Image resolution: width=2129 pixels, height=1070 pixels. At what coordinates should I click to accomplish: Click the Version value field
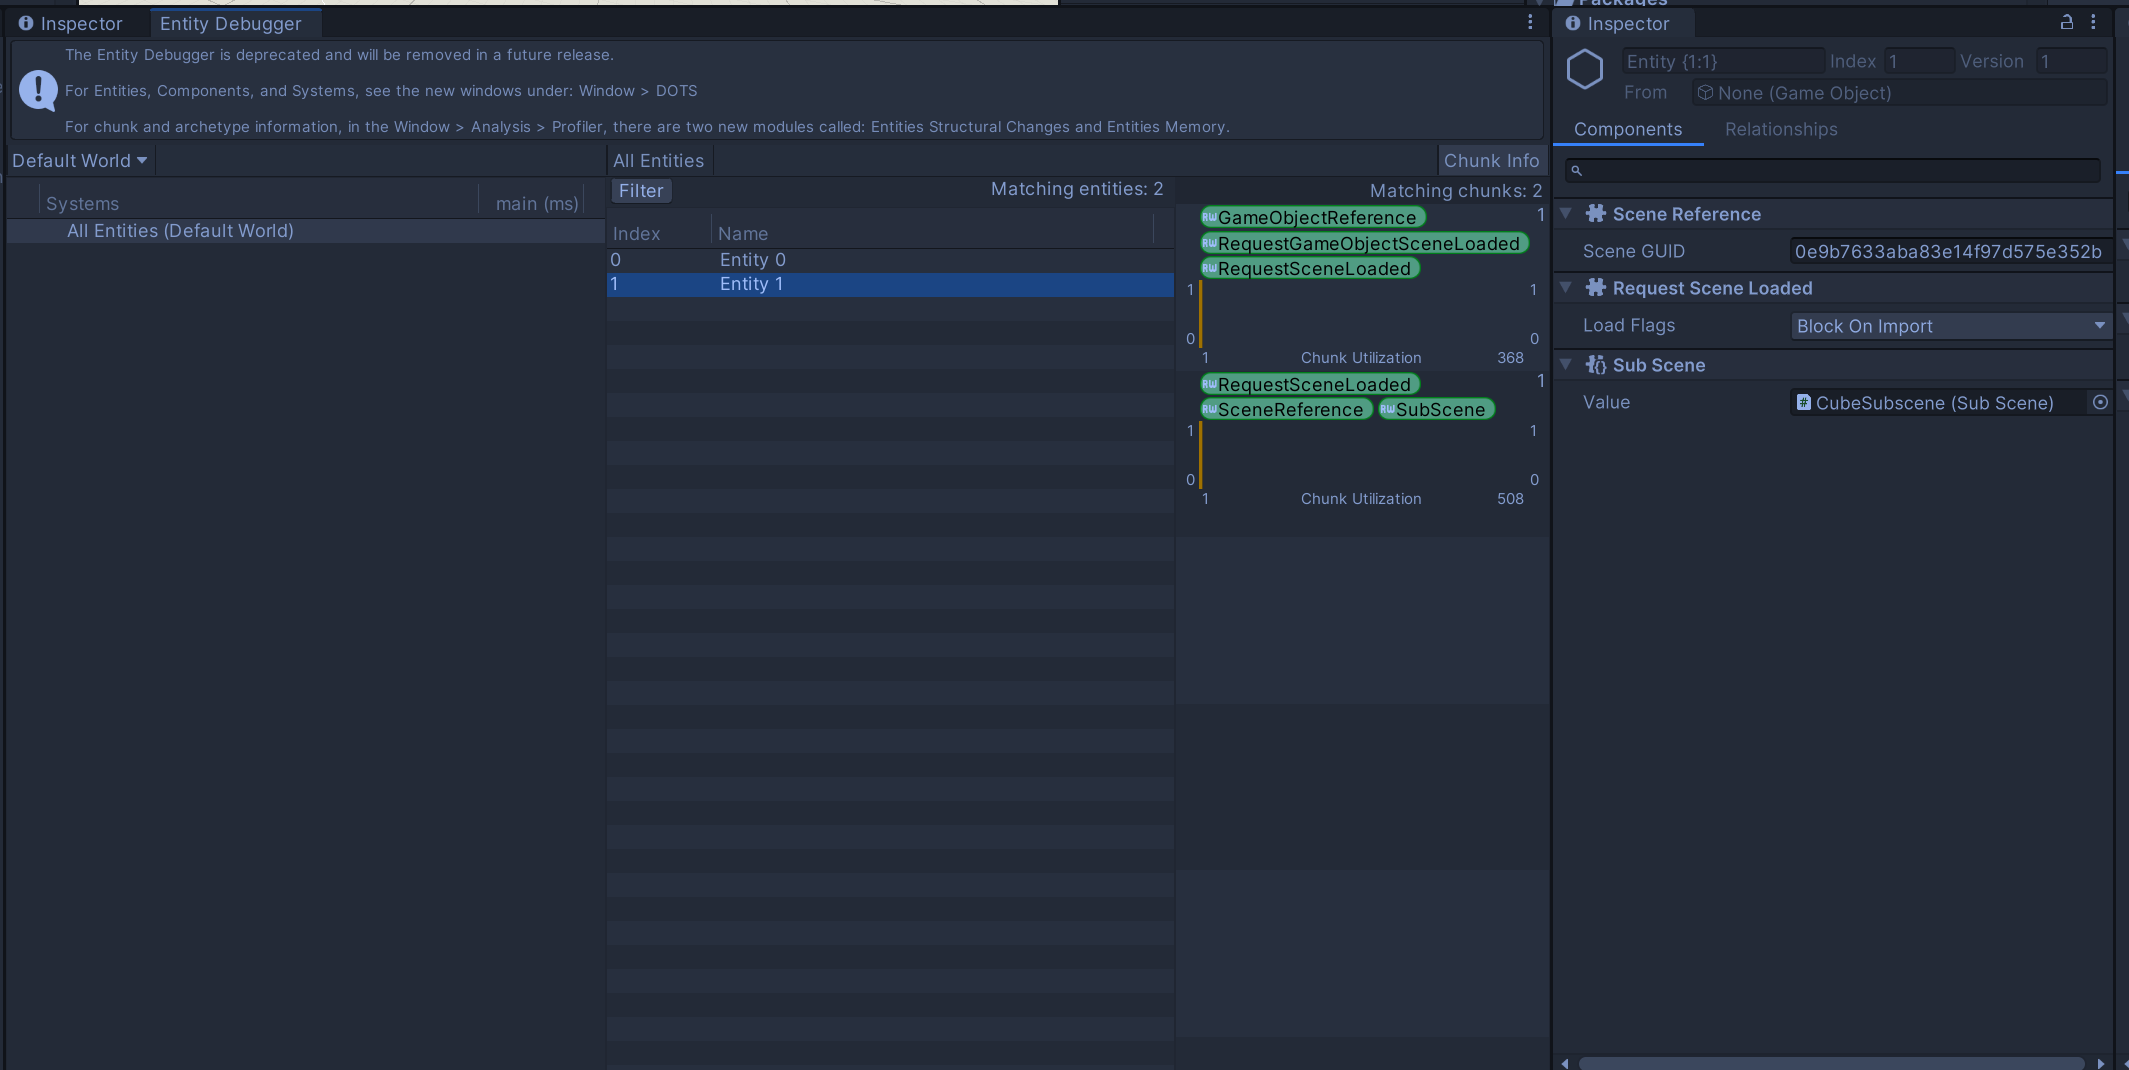(x=2071, y=61)
